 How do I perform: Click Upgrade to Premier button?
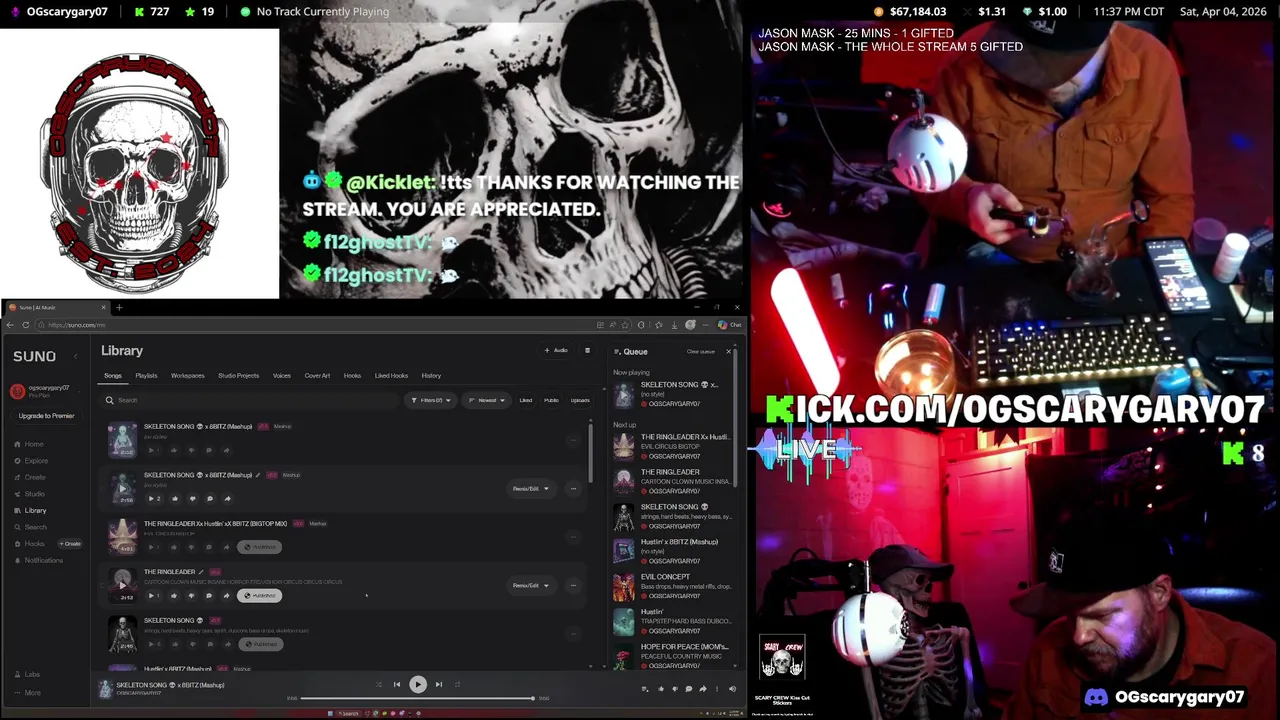[46, 416]
